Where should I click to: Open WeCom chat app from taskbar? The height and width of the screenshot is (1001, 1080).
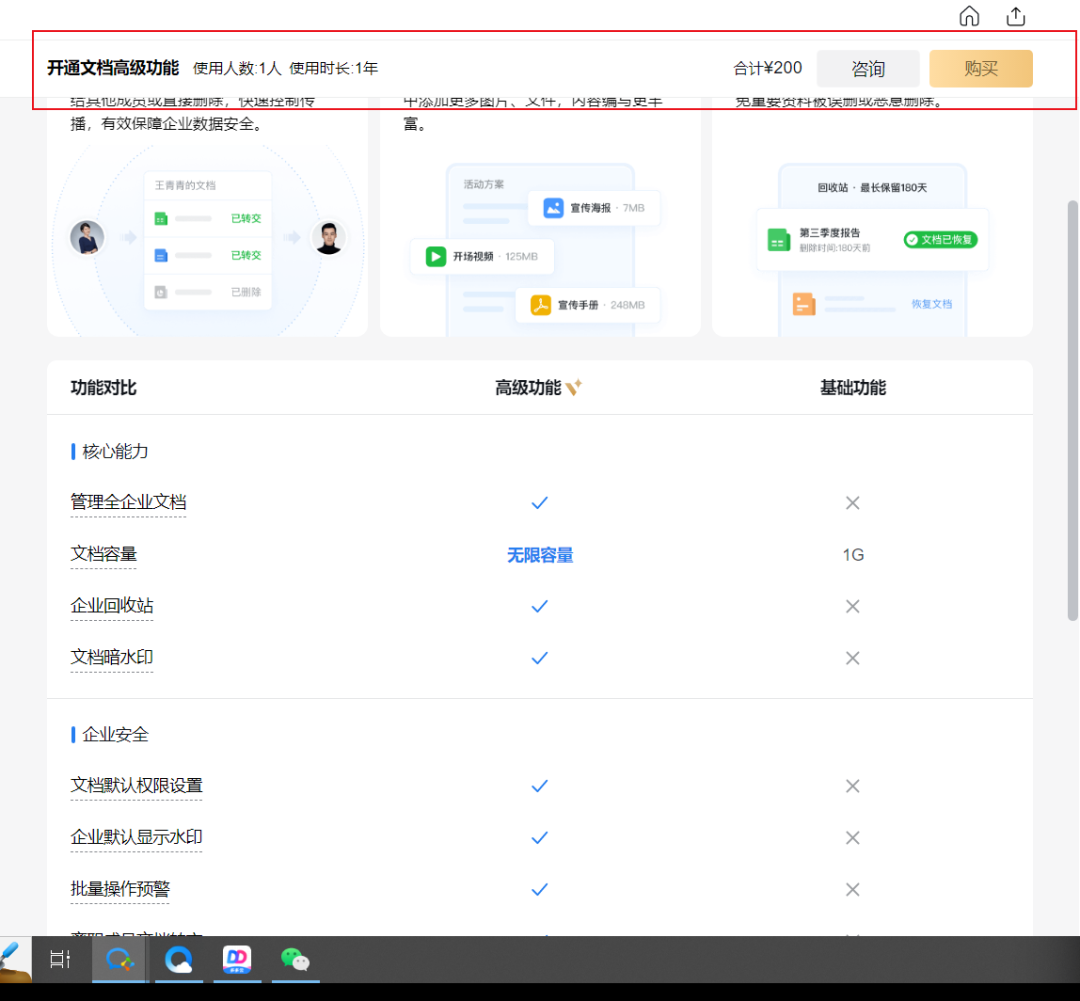(x=119, y=959)
